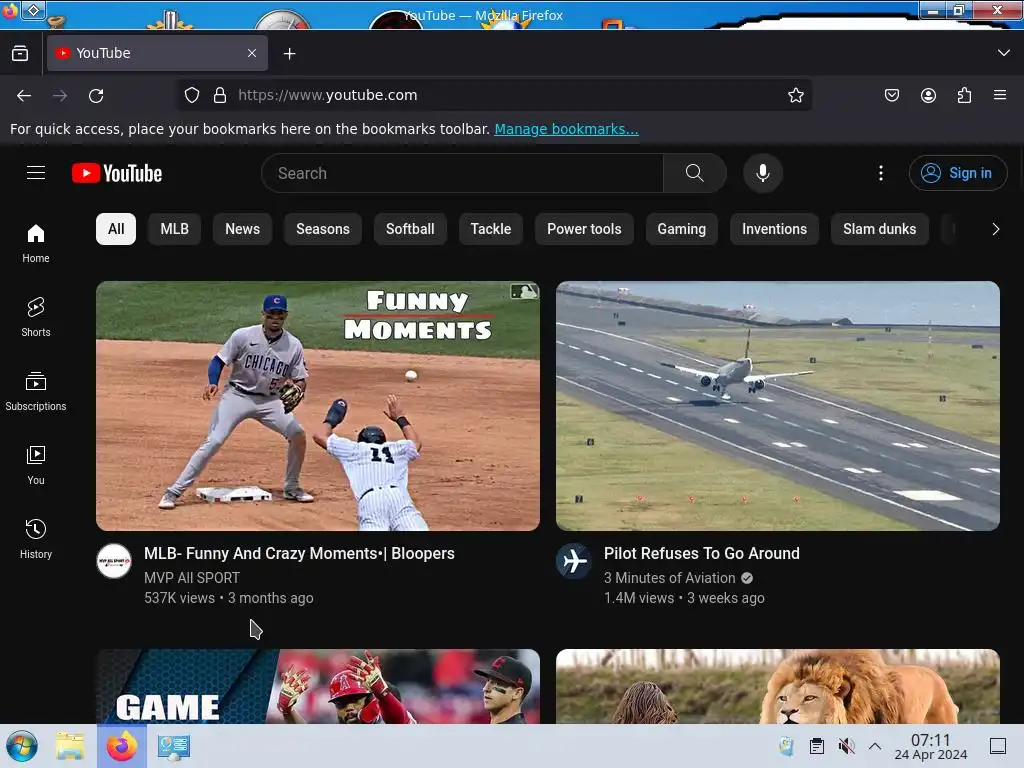This screenshot has width=1024, height=768.
Task: Click the show desktop button in taskbar
Action: tap(998, 746)
